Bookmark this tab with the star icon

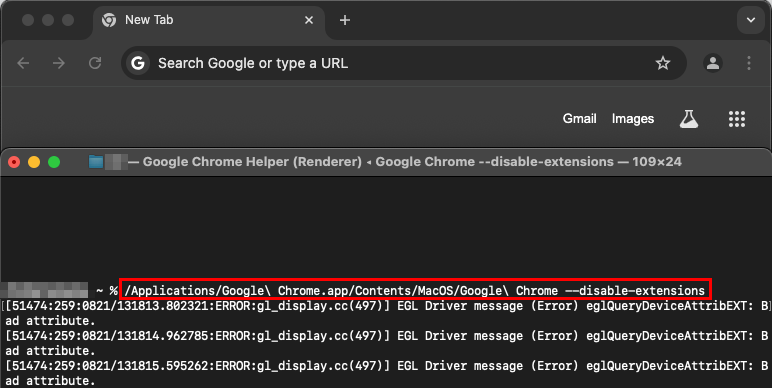pyautogui.click(x=663, y=63)
